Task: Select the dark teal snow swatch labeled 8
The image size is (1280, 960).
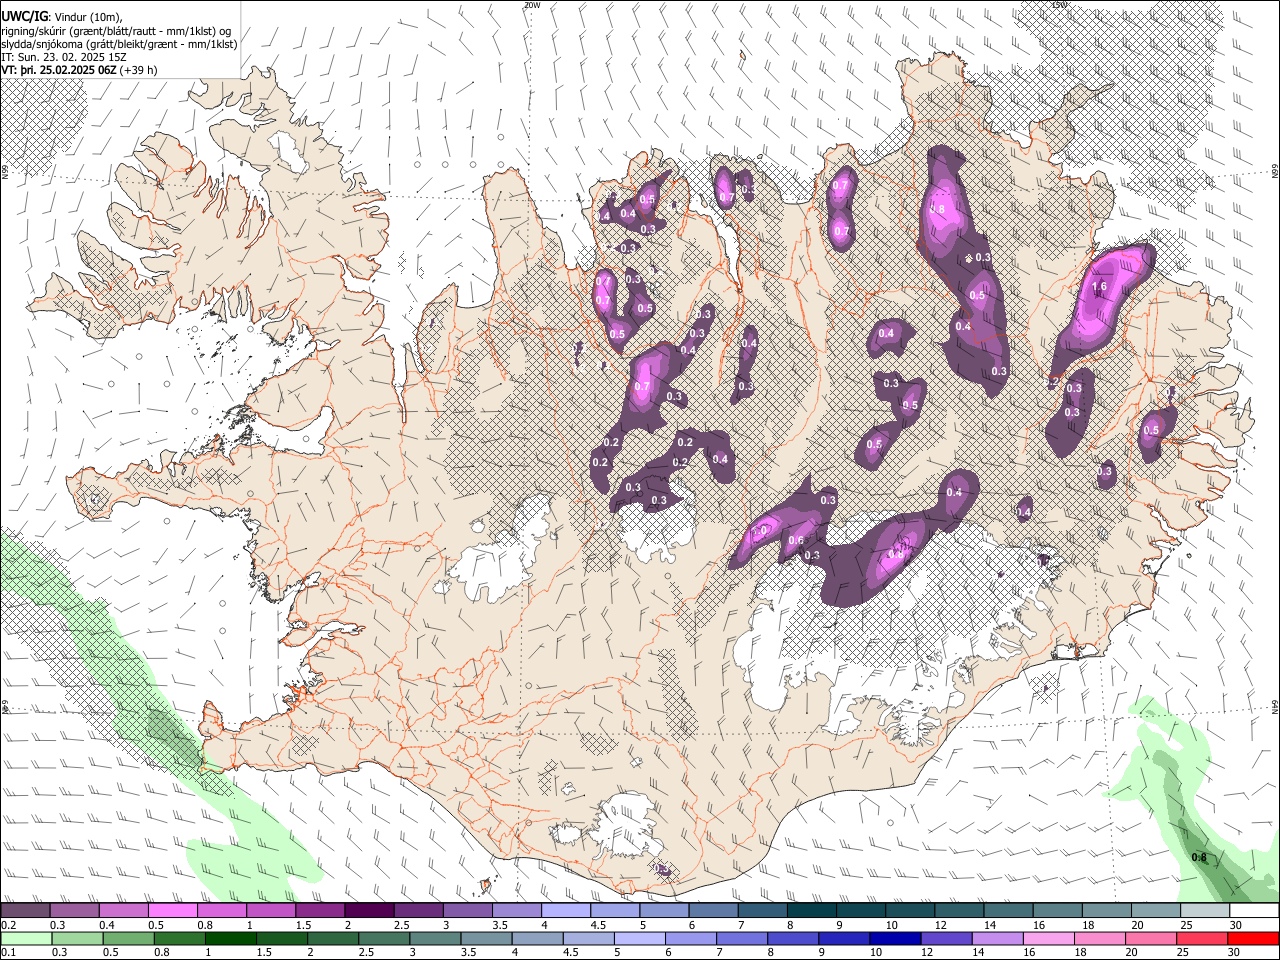Action: click(x=811, y=910)
